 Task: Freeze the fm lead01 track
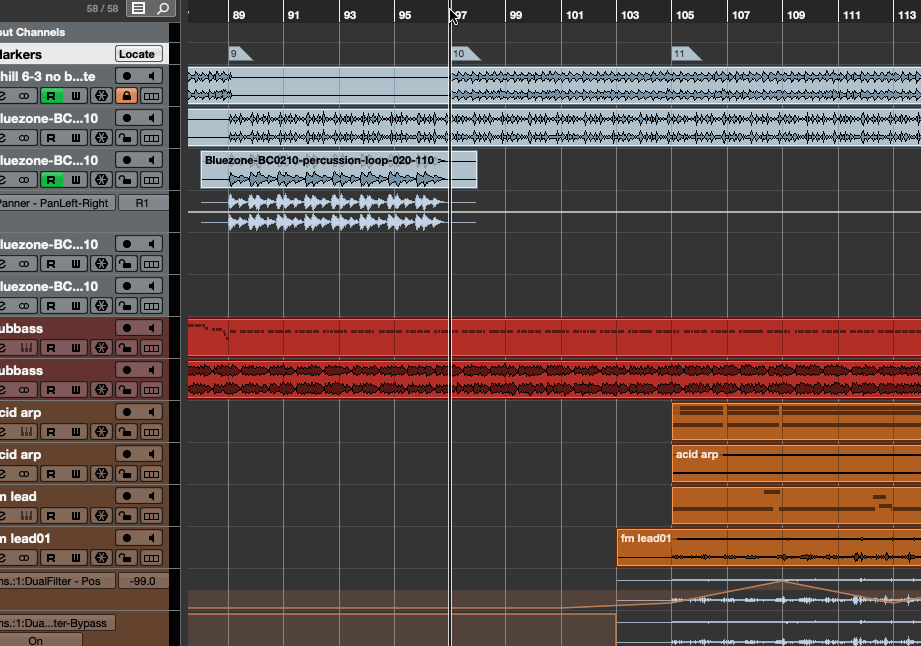(x=101, y=558)
